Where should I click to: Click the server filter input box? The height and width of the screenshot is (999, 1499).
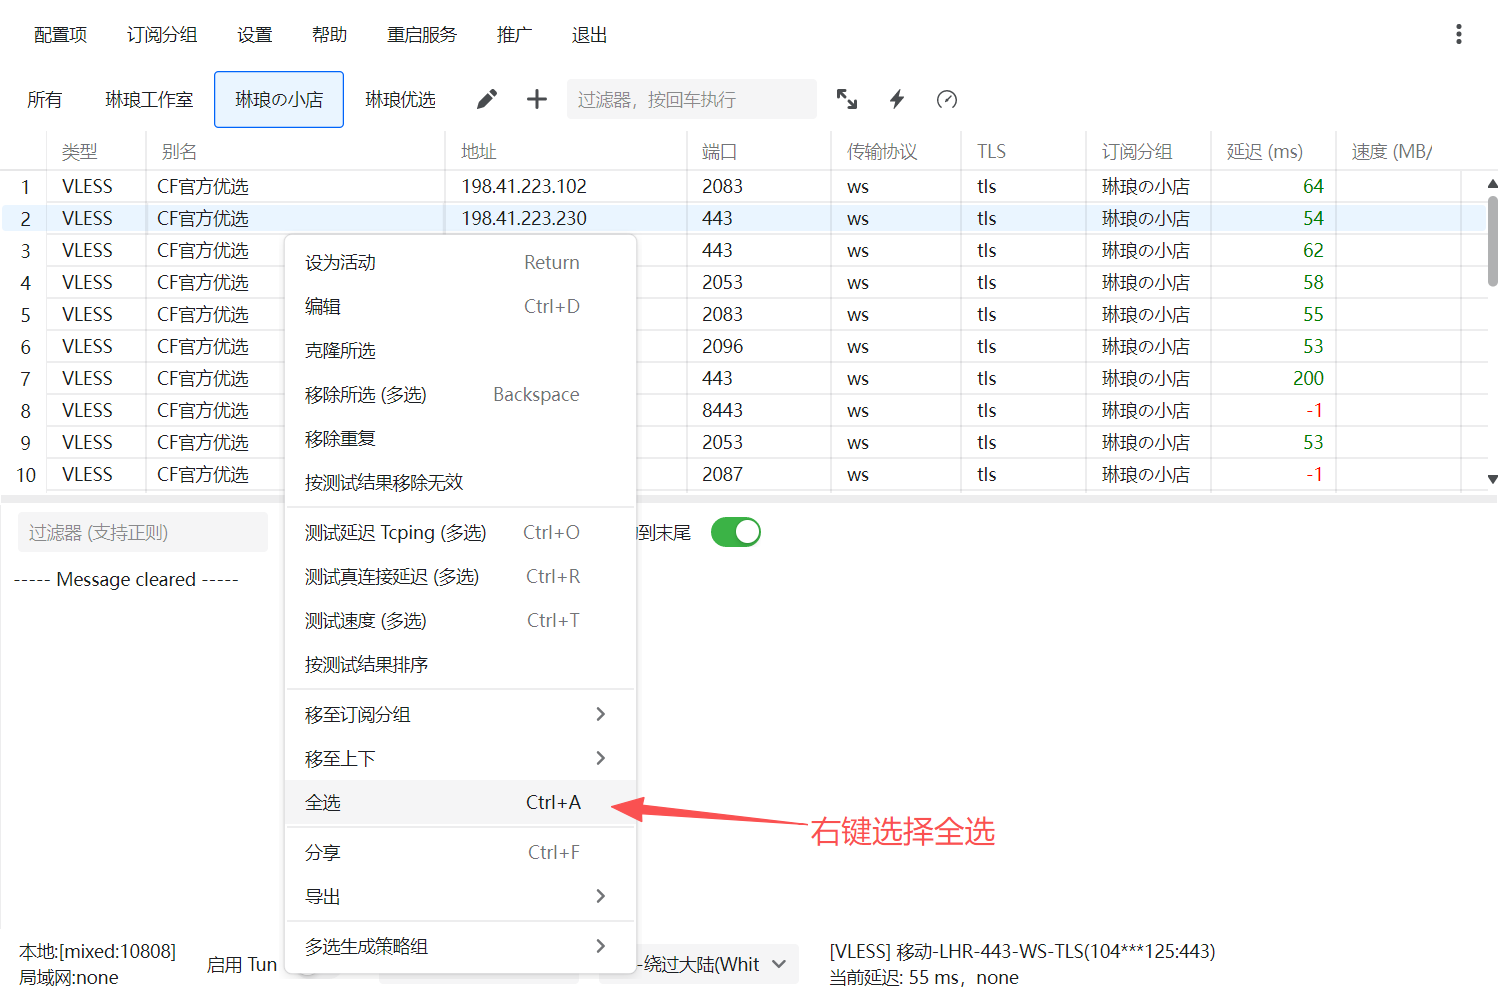(691, 100)
